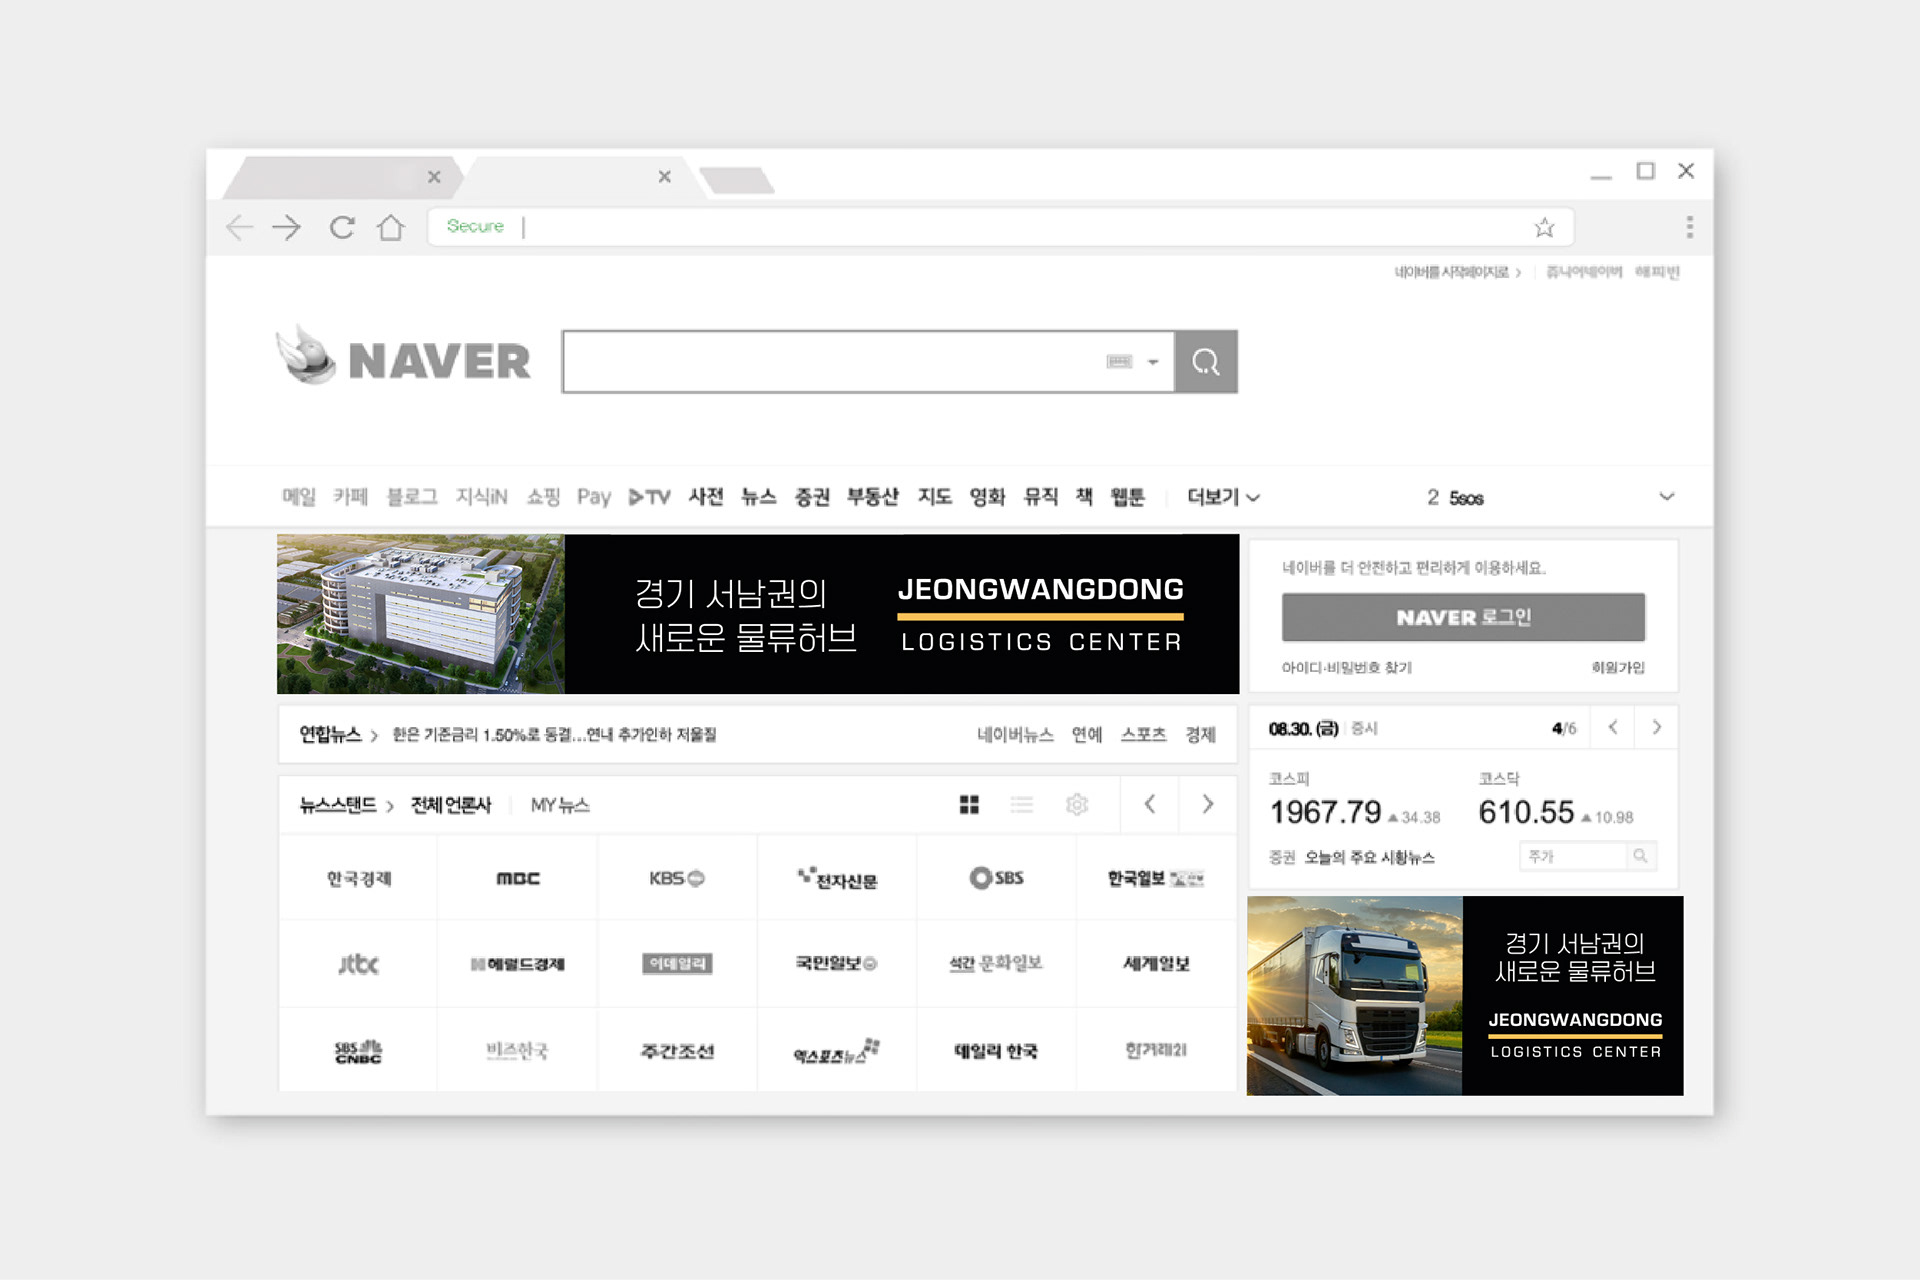Expand the search history dropdown arrow

click(1153, 362)
